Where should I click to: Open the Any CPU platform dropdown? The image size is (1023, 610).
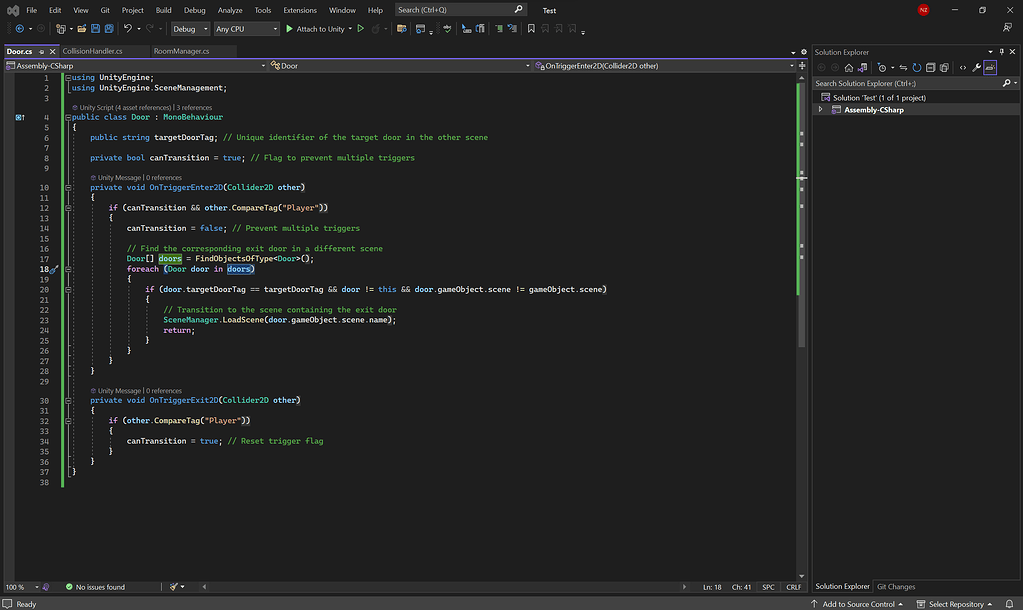(x=246, y=29)
